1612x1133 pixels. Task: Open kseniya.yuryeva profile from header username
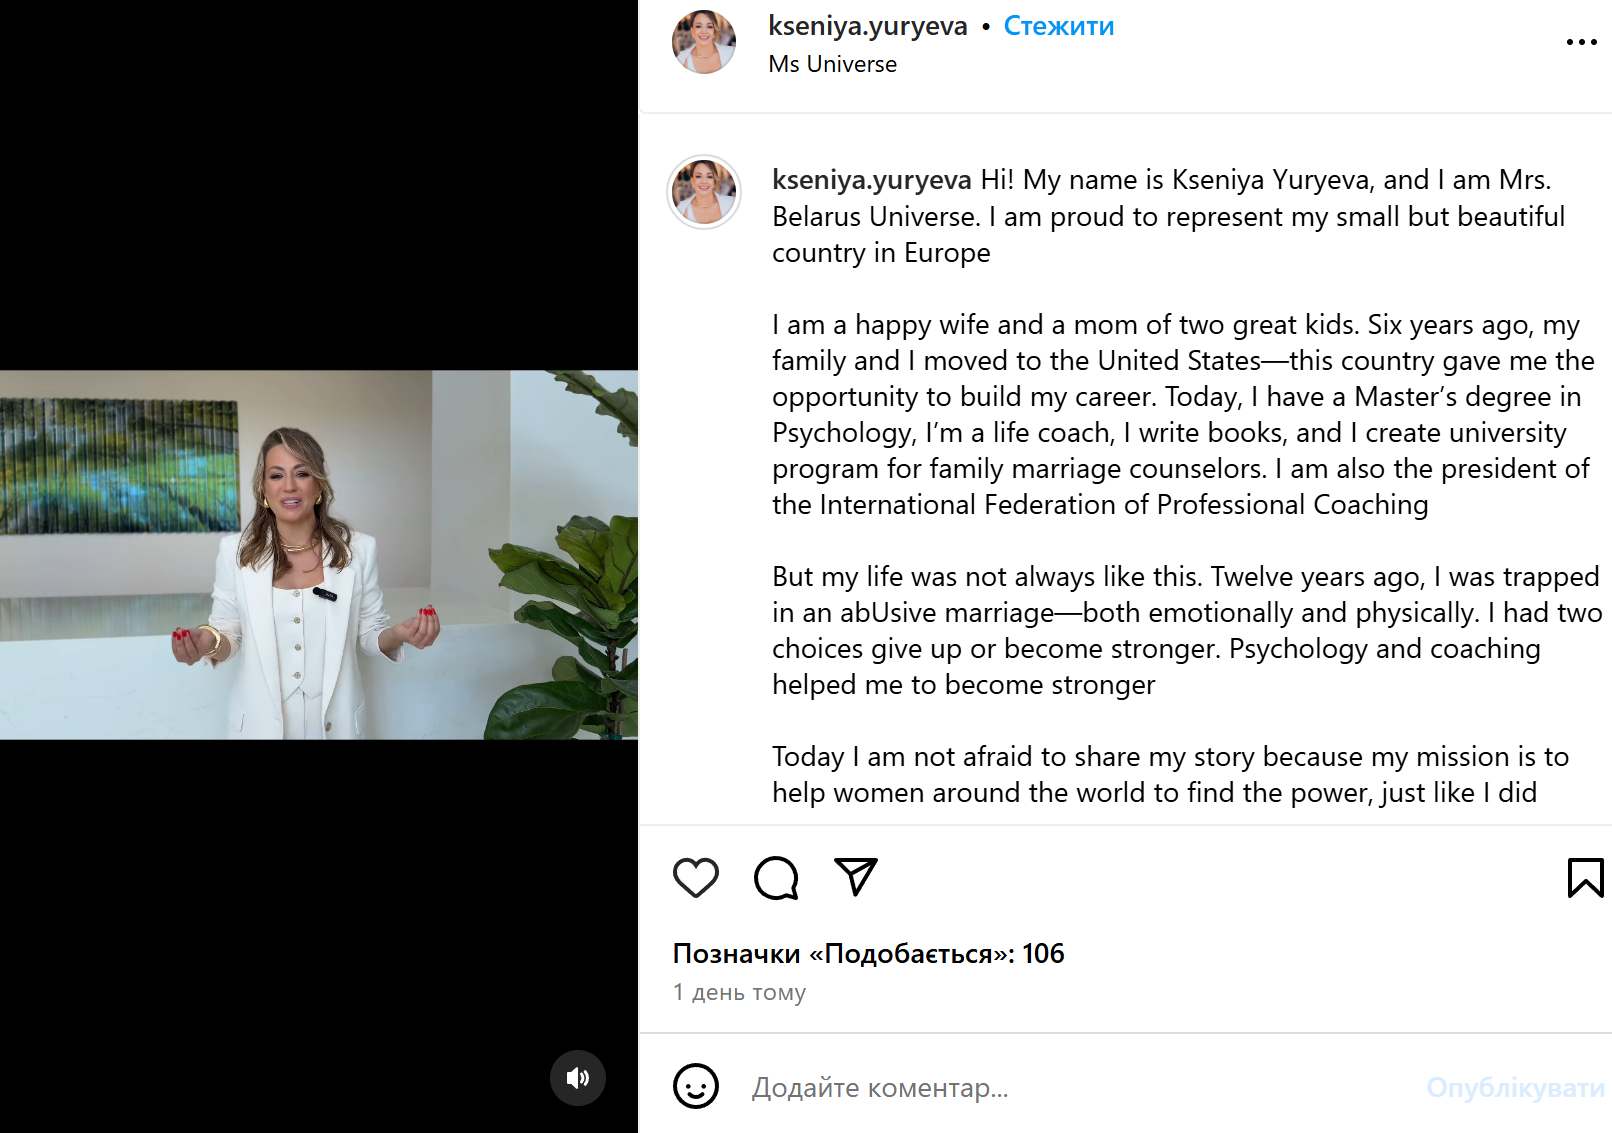pyautogui.click(x=867, y=26)
